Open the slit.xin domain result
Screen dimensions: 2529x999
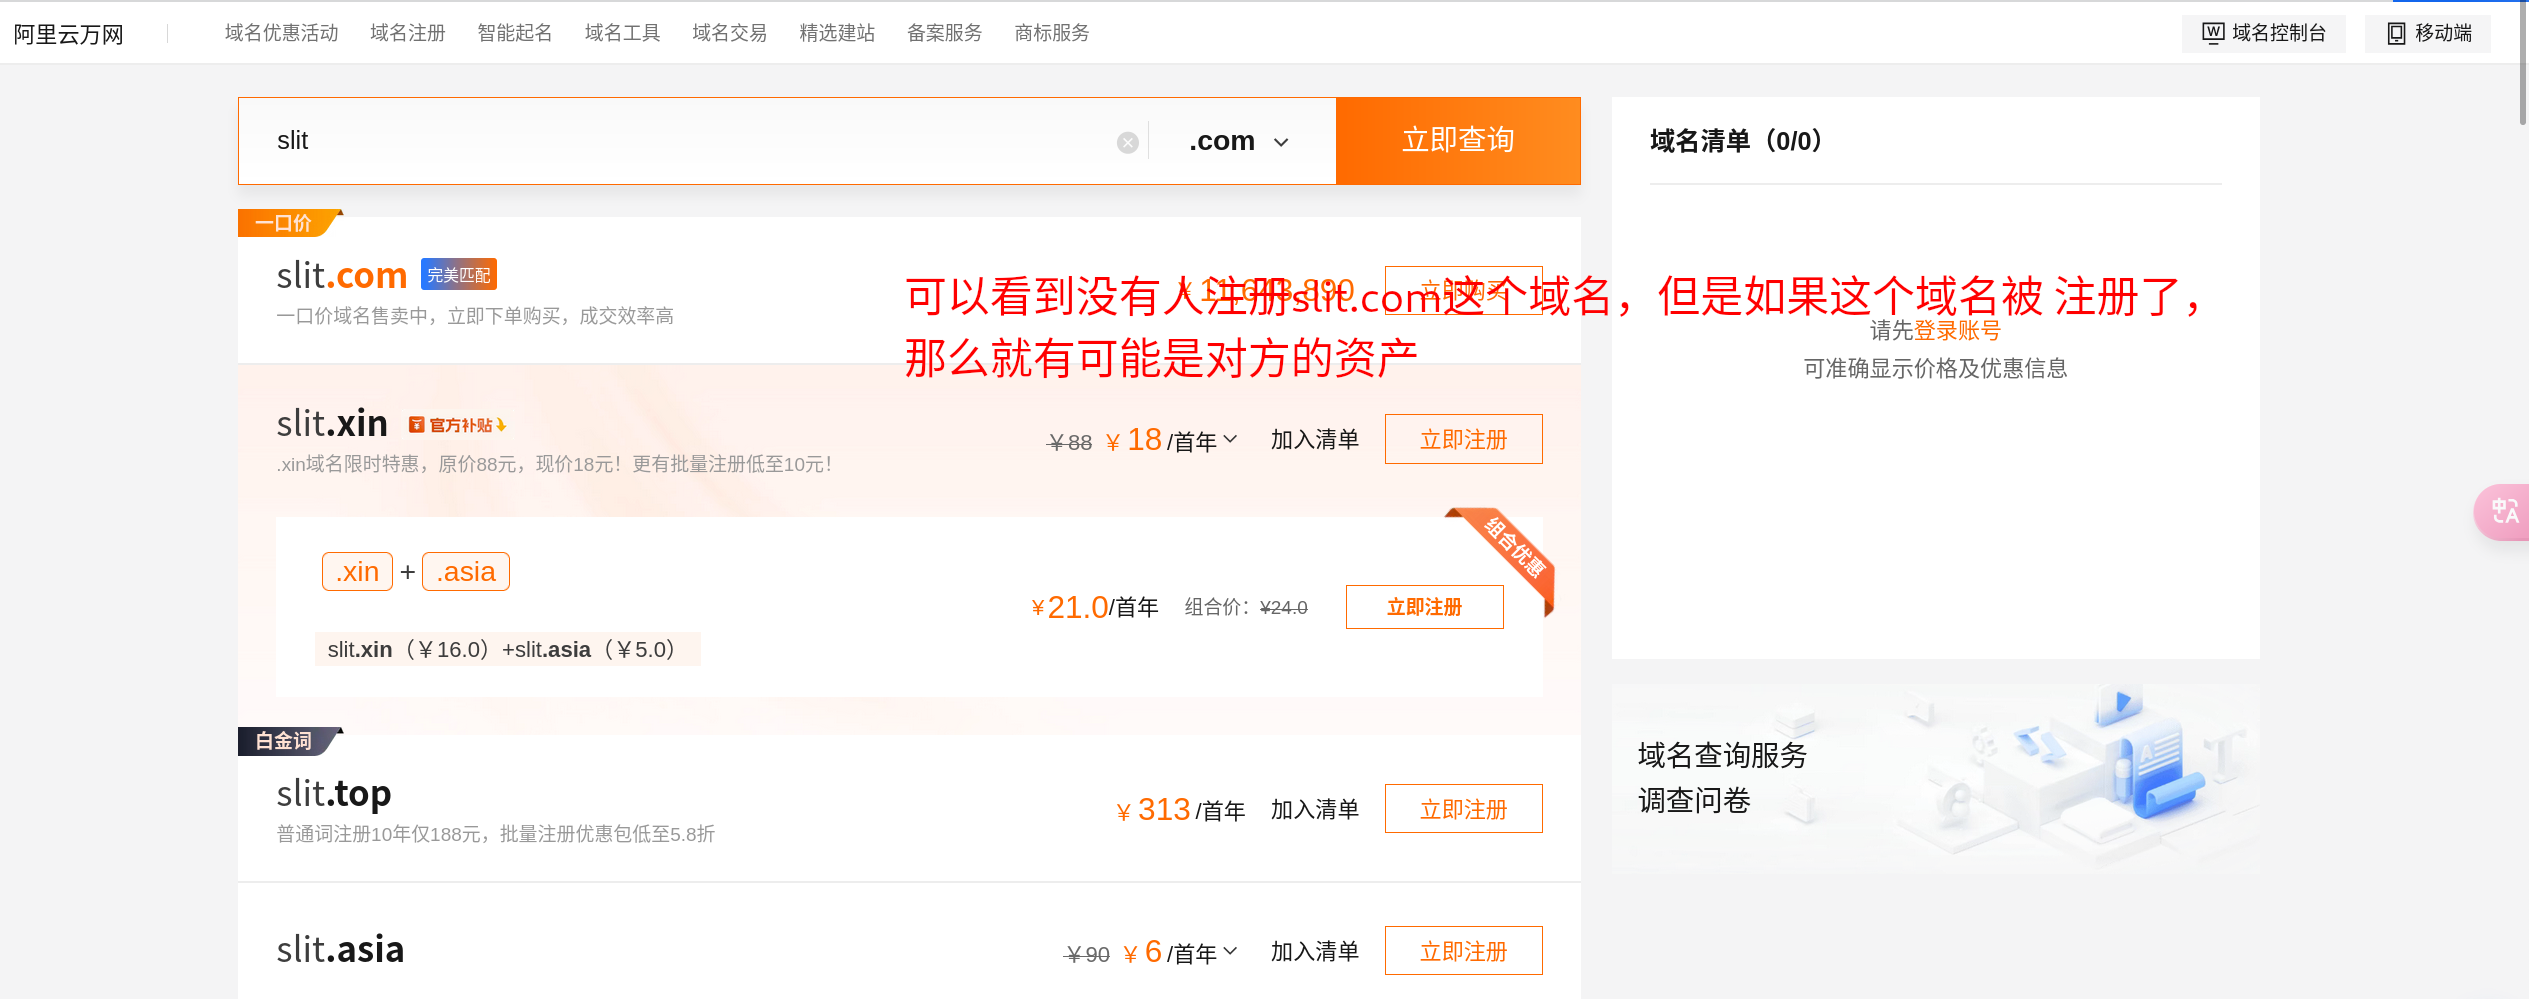click(332, 424)
